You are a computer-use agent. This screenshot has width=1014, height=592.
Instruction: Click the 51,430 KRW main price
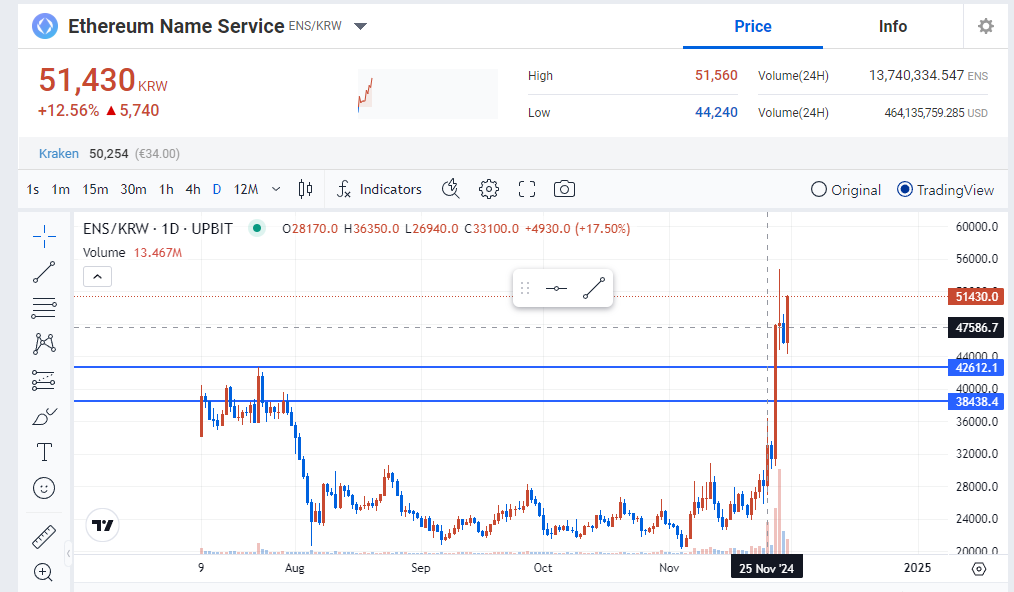tap(103, 80)
